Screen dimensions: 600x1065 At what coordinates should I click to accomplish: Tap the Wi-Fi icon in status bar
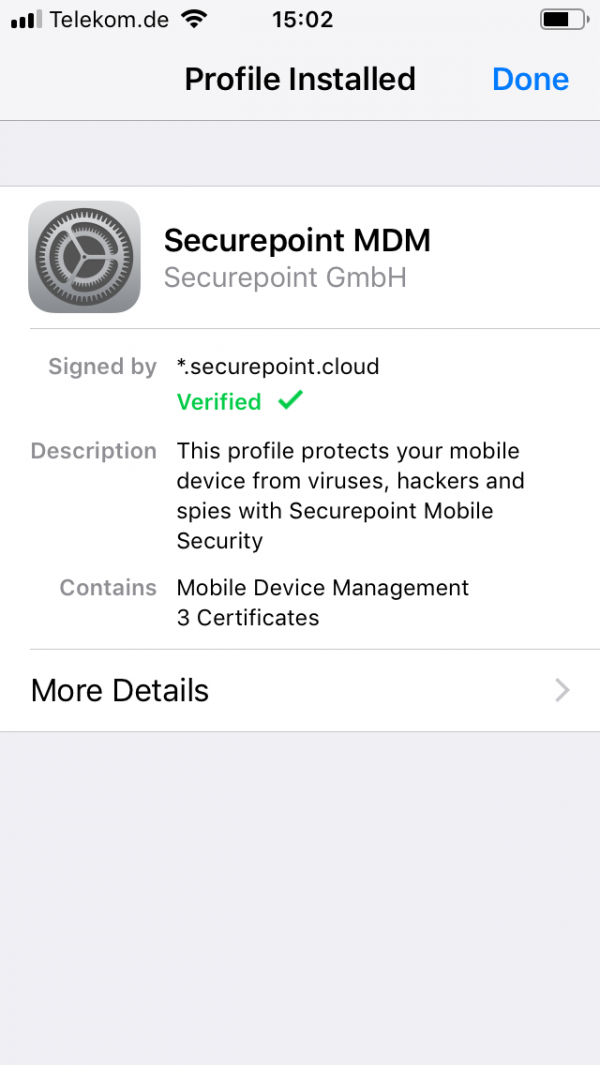pos(194,19)
